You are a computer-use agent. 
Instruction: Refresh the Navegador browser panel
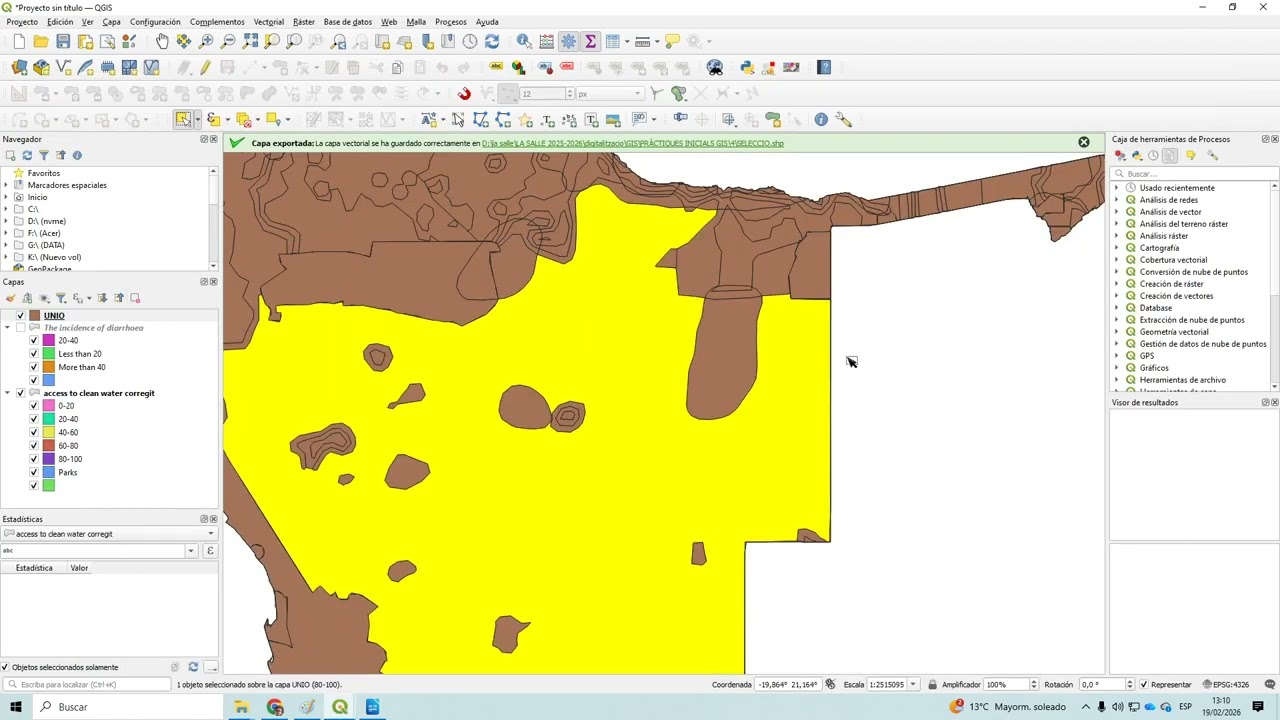point(27,155)
